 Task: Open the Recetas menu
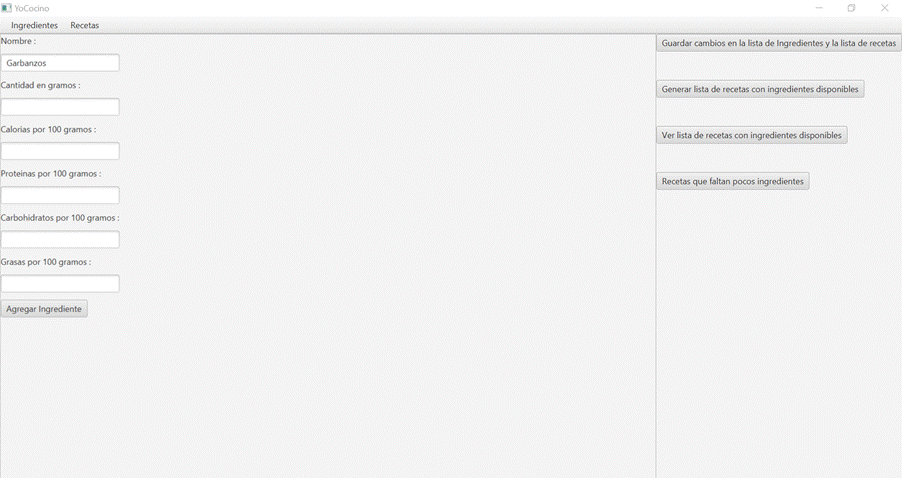(x=84, y=25)
